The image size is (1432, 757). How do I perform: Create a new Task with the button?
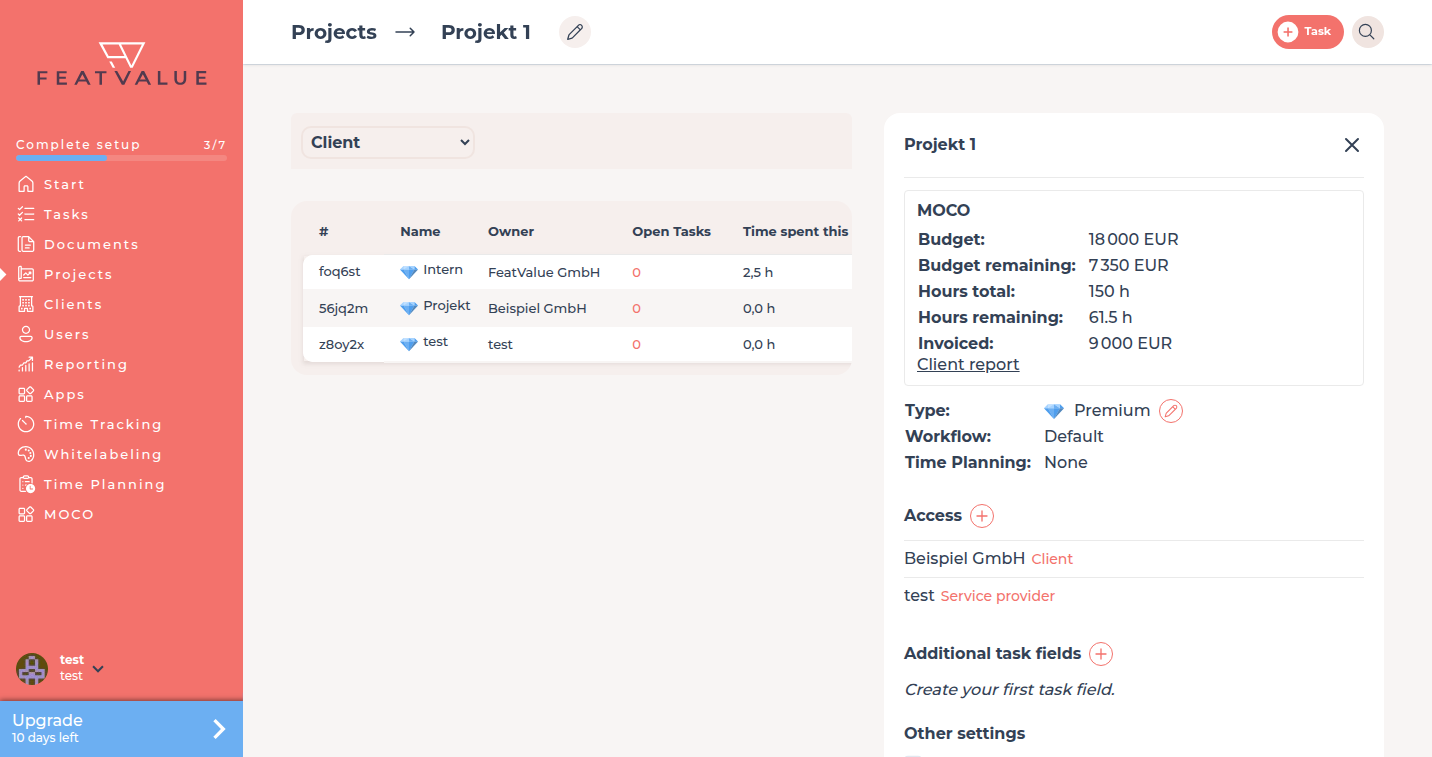[1307, 32]
